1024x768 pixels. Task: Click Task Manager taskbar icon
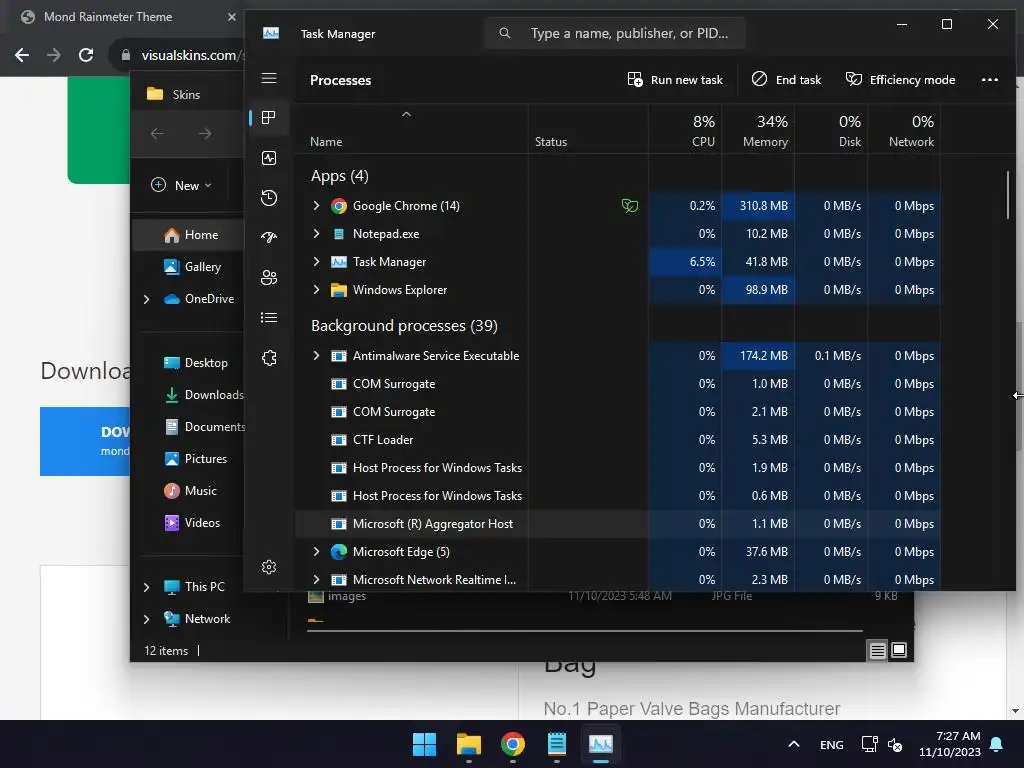click(600, 744)
